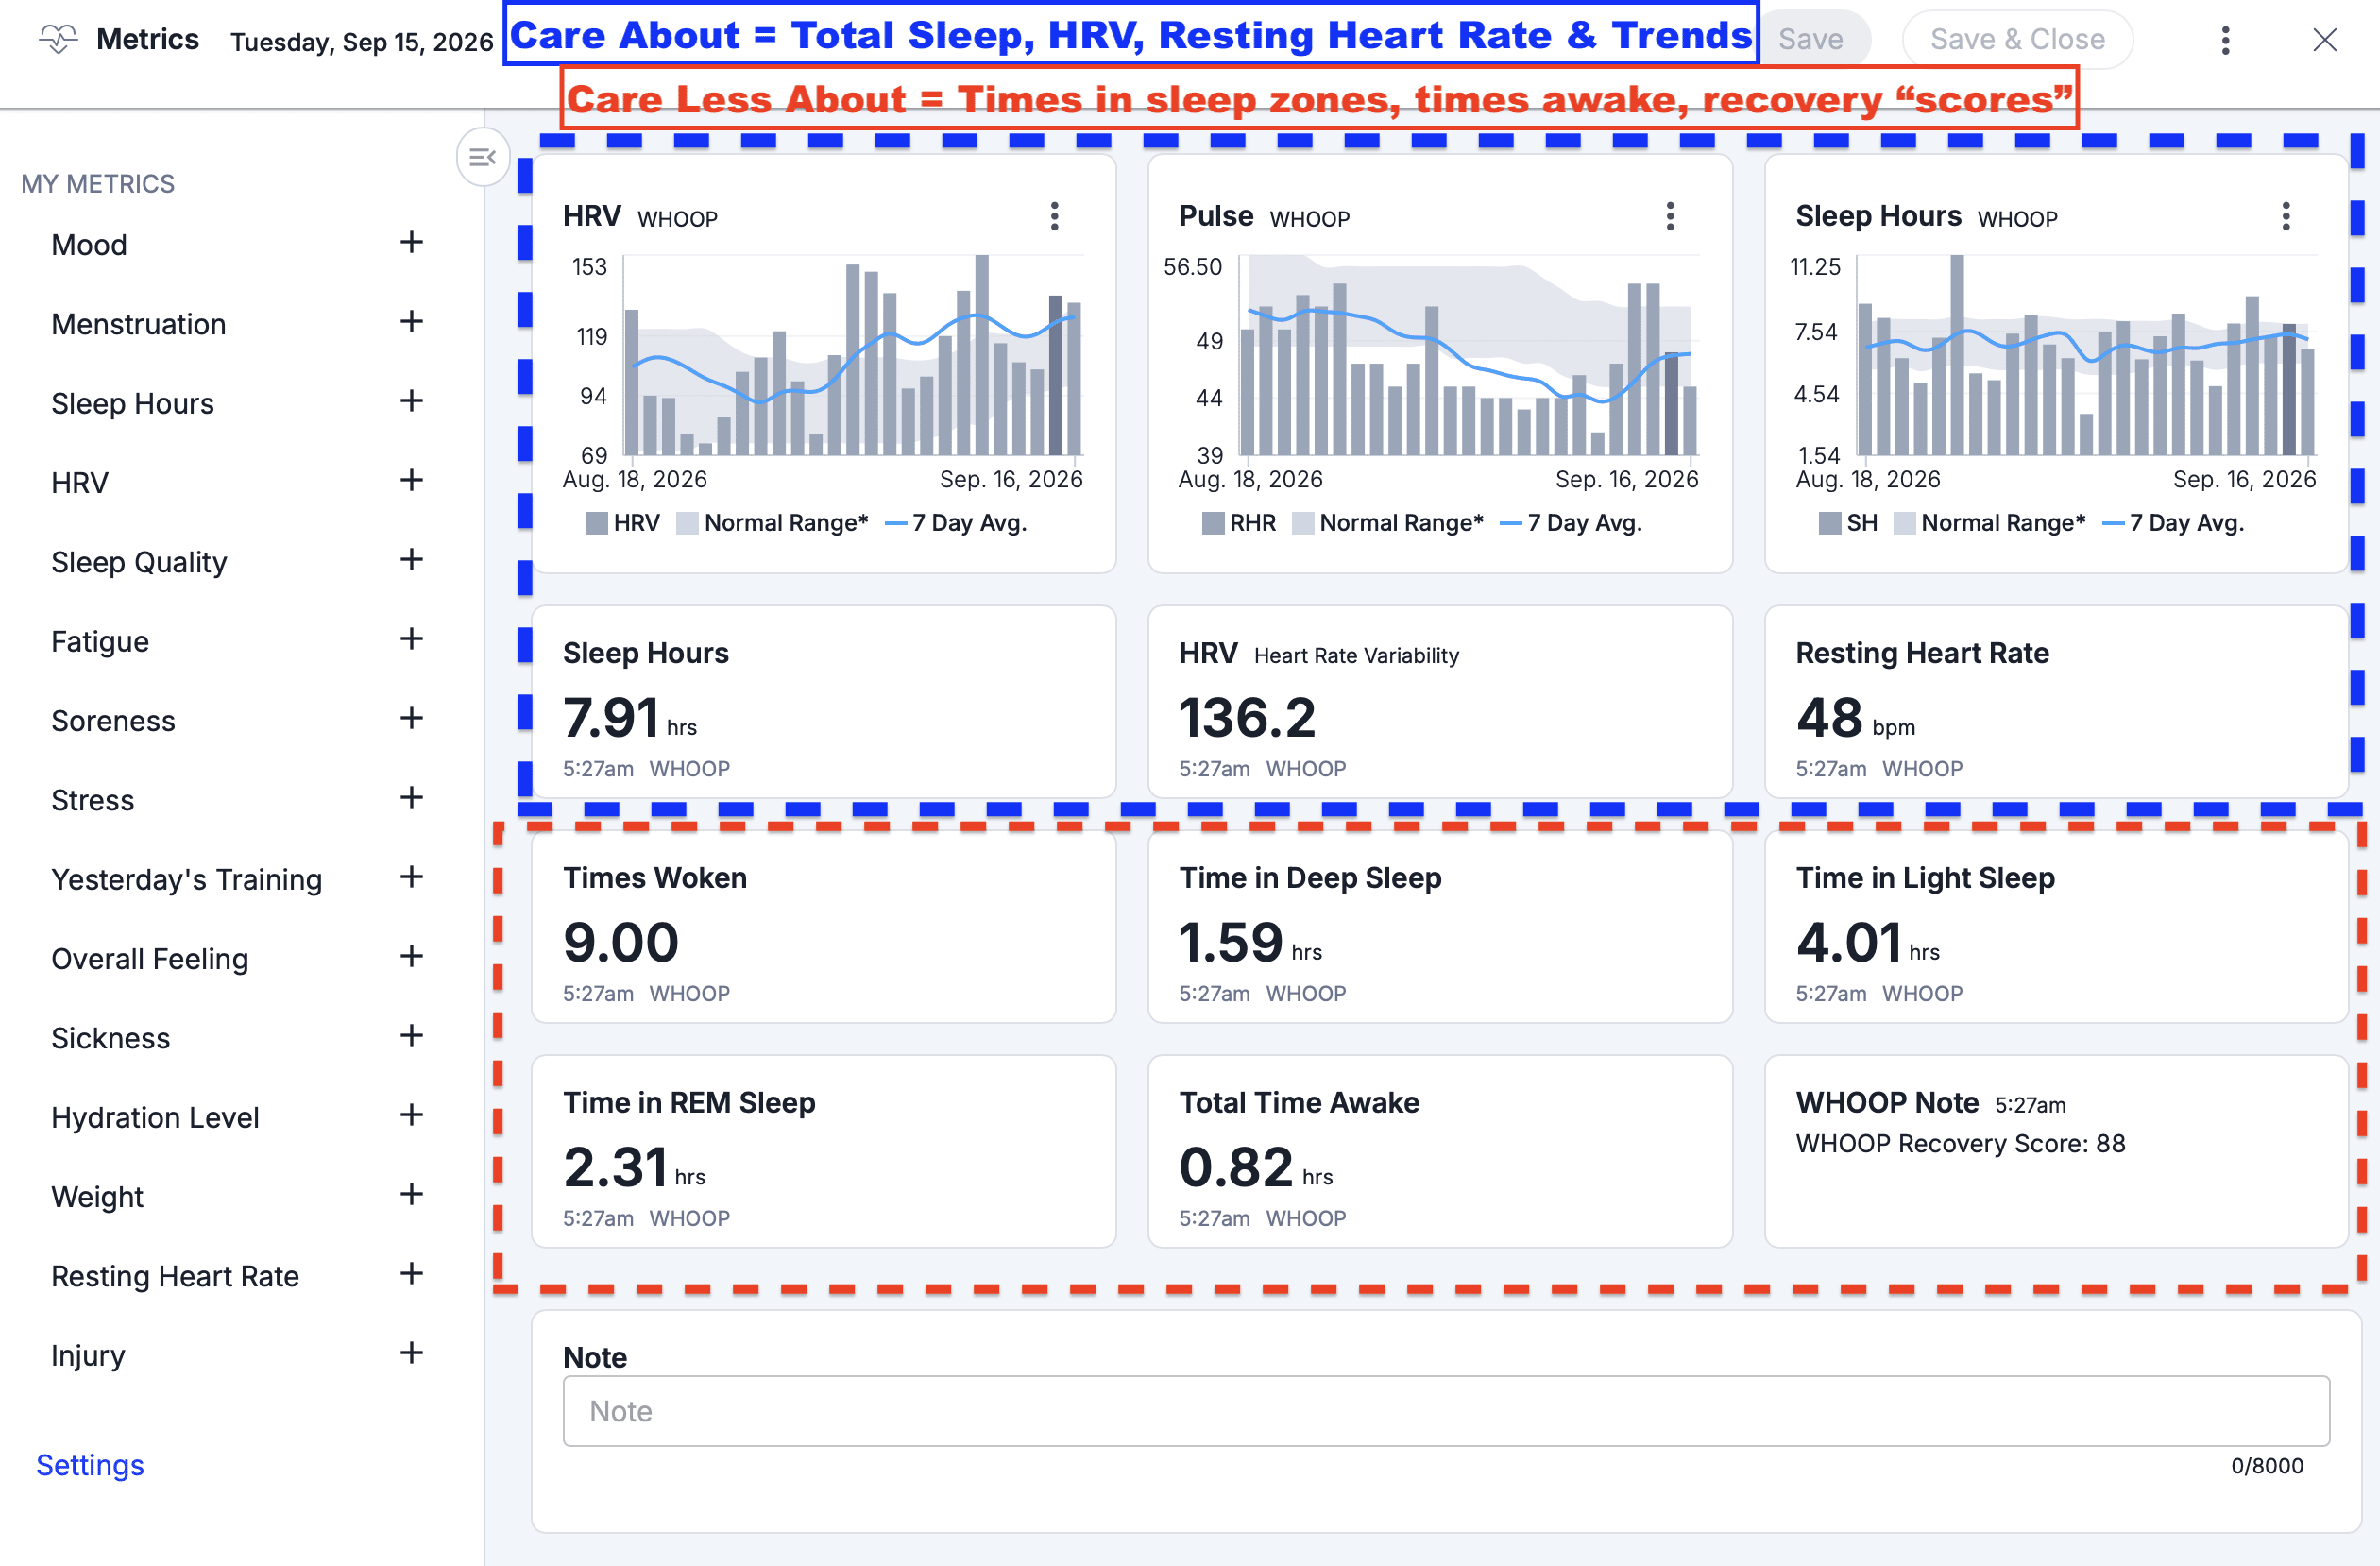This screenshot has width=2380, height=1566.
Task: Click the plus next to Sleep Quality
Action: click(x=411, y=560)
